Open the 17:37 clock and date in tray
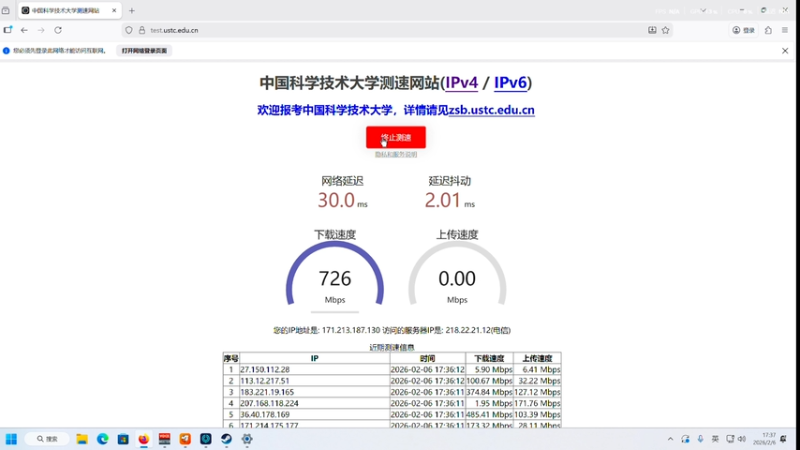 [765, 439]
